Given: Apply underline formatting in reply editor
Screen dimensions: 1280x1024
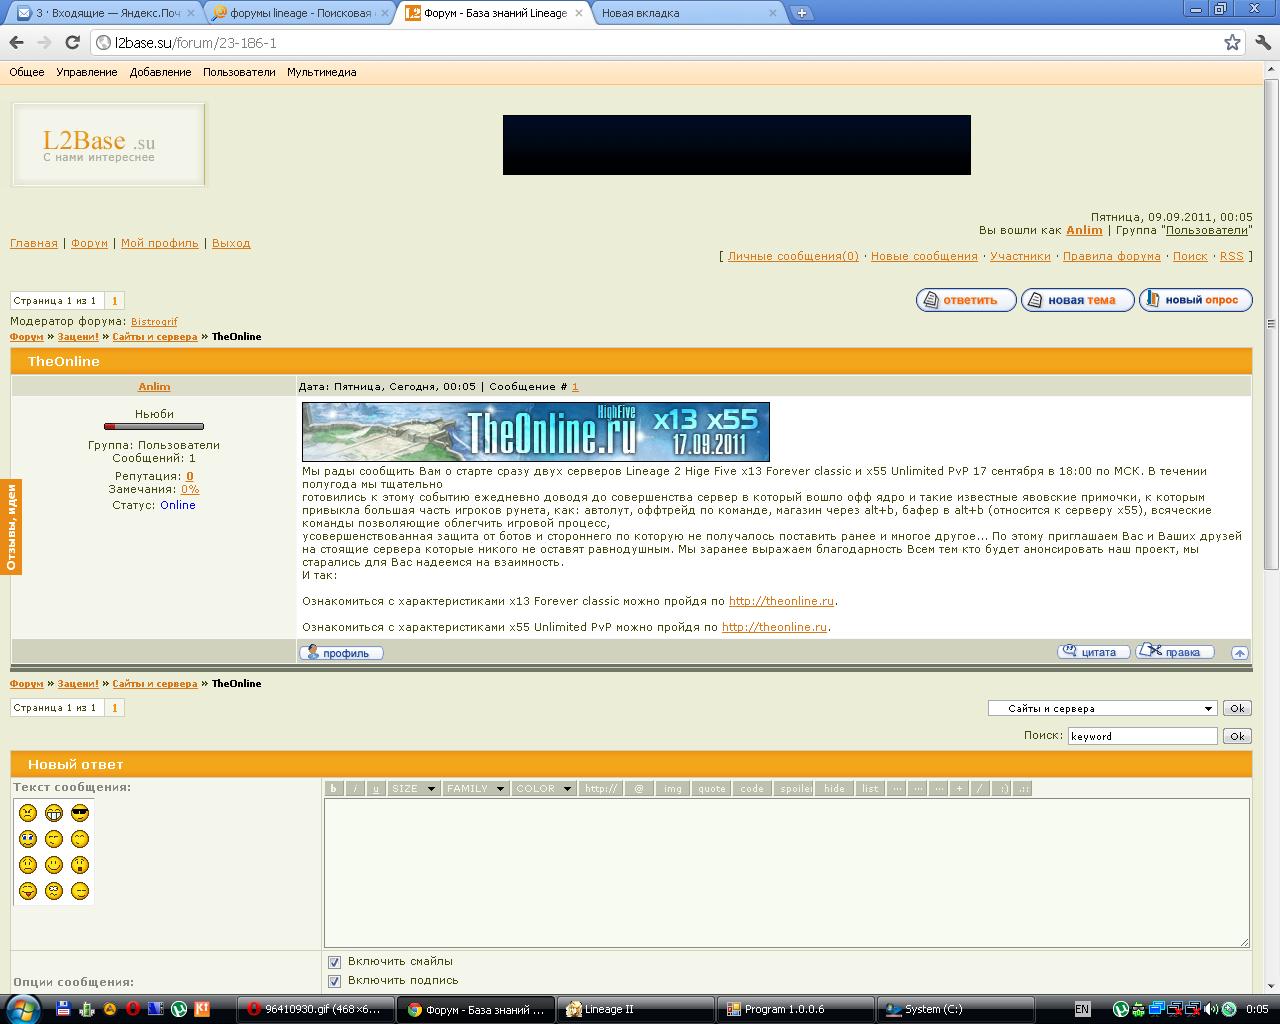Looking at the screenshot, I should click(376, 788).
